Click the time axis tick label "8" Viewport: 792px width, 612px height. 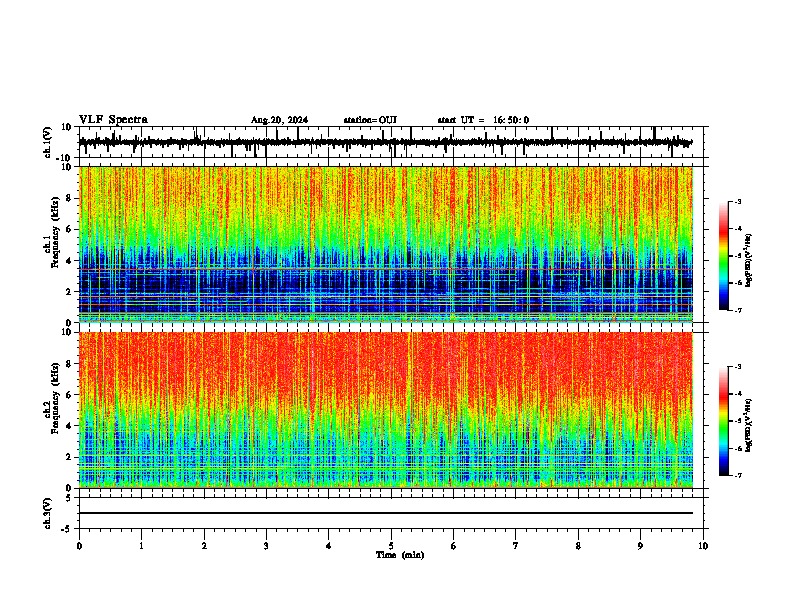pyautogui.click(x=578, y=546)
